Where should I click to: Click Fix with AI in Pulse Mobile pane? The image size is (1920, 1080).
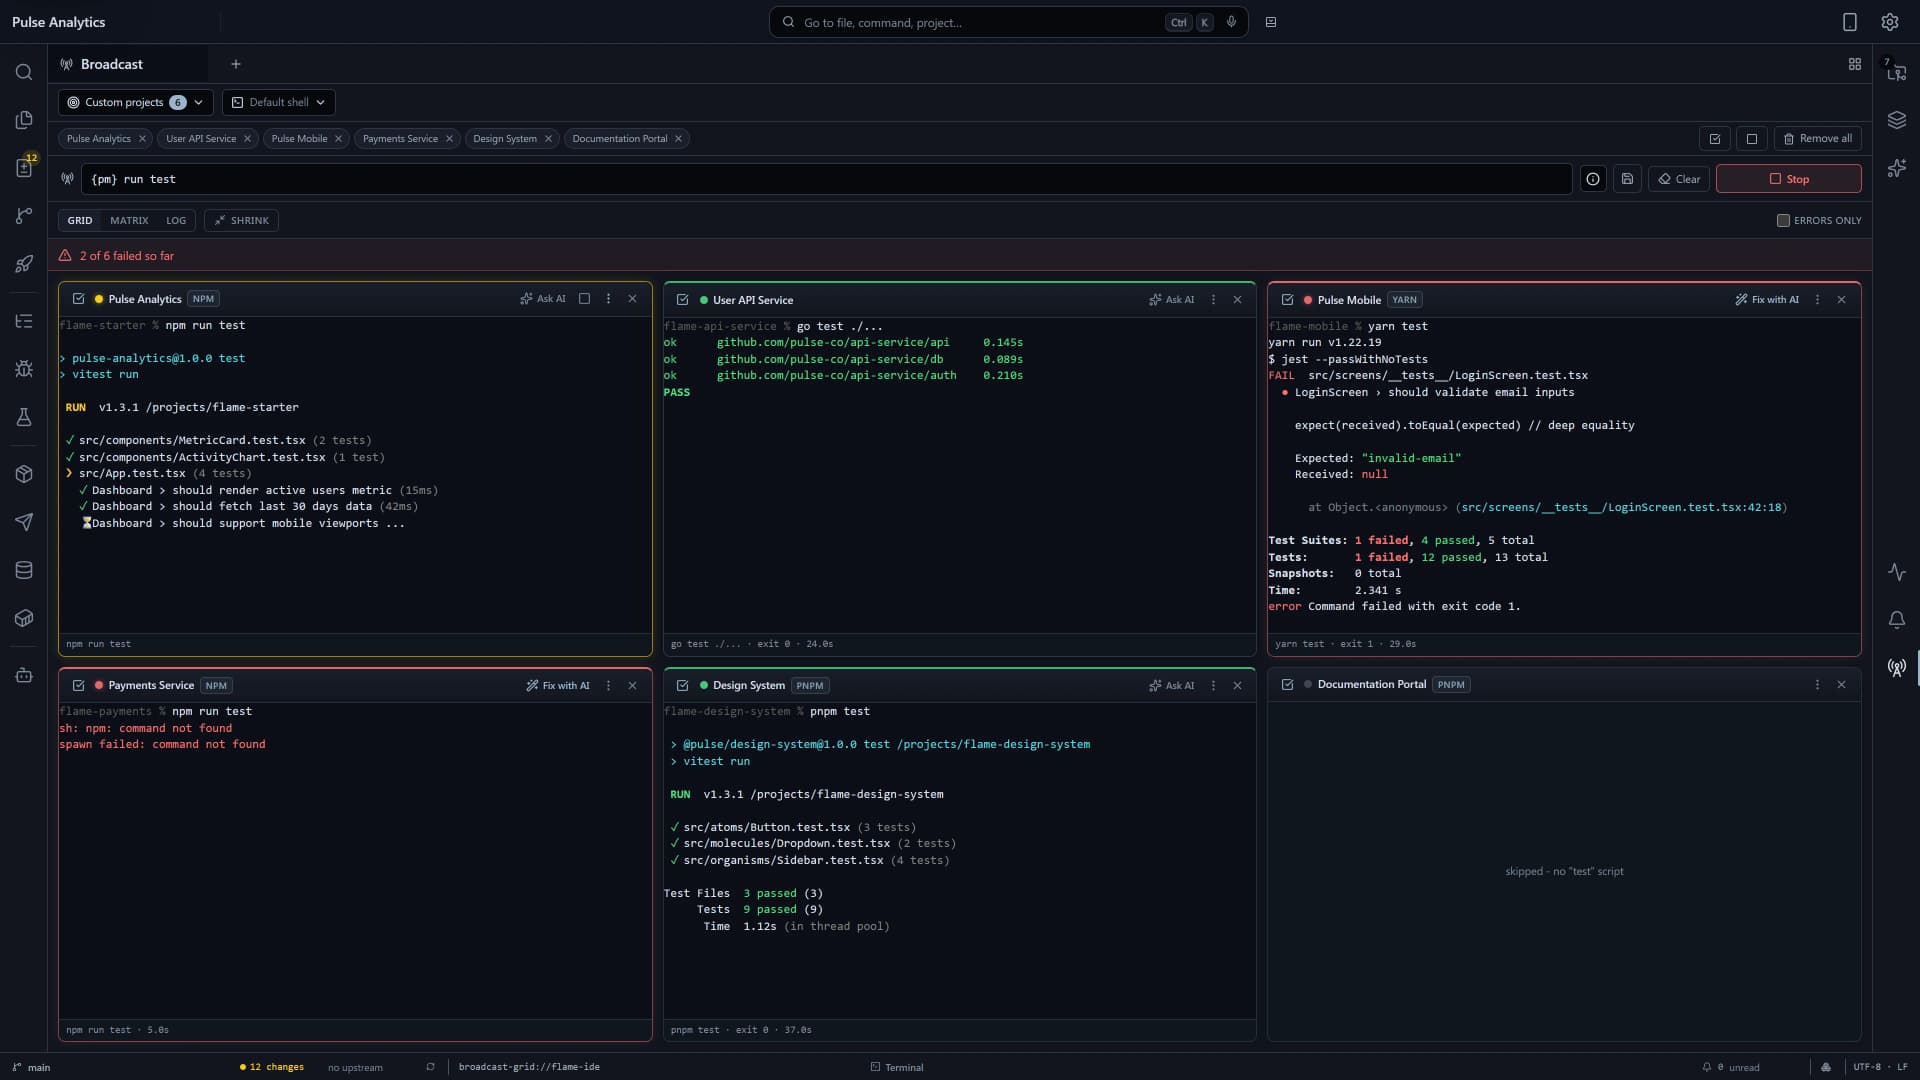(1766, 300)
